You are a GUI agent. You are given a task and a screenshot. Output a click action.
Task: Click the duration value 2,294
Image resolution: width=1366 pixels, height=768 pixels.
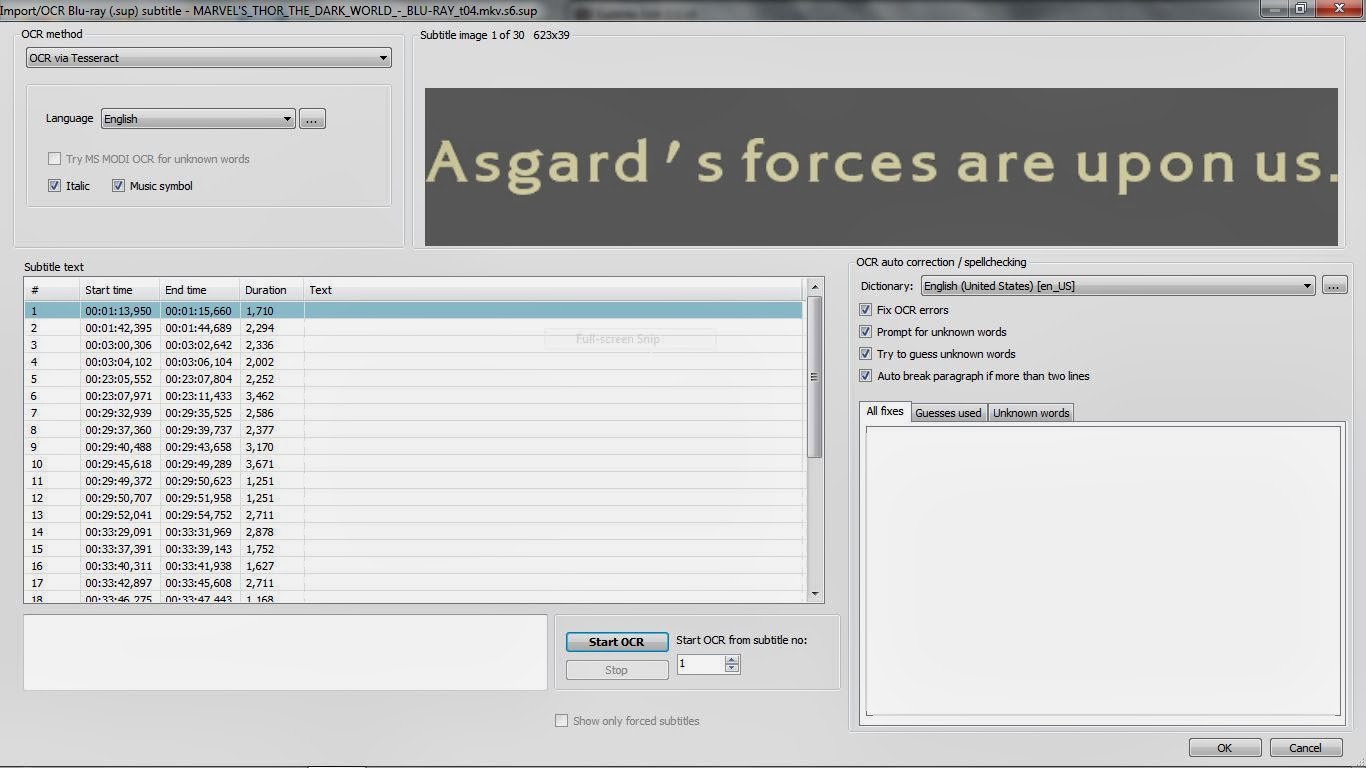(259, 328)
